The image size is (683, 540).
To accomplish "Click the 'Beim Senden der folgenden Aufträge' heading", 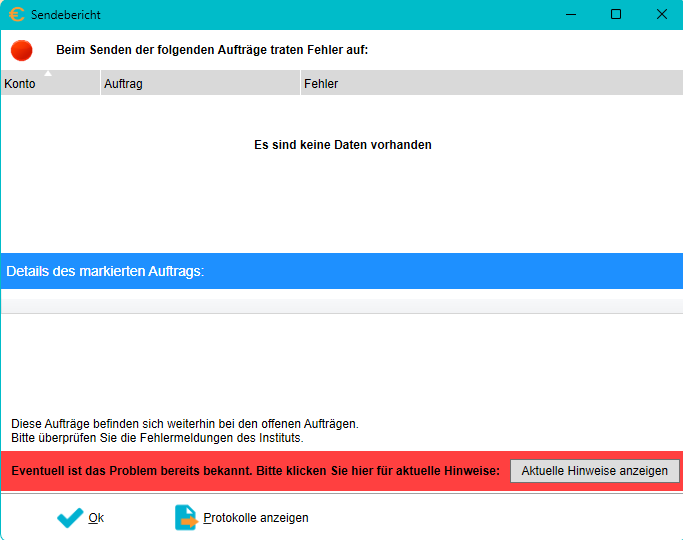I will [x=212, y=50].
